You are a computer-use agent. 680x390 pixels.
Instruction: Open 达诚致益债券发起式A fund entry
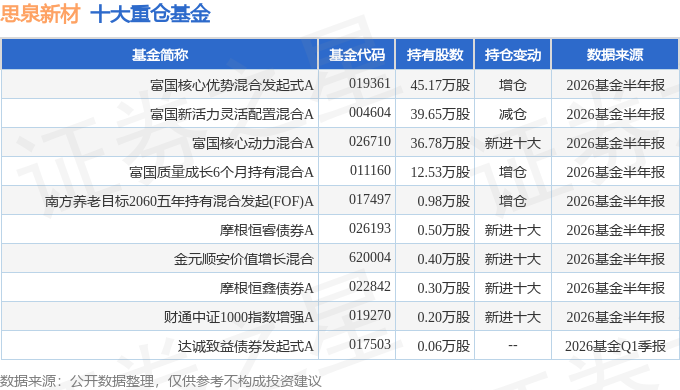245,347
